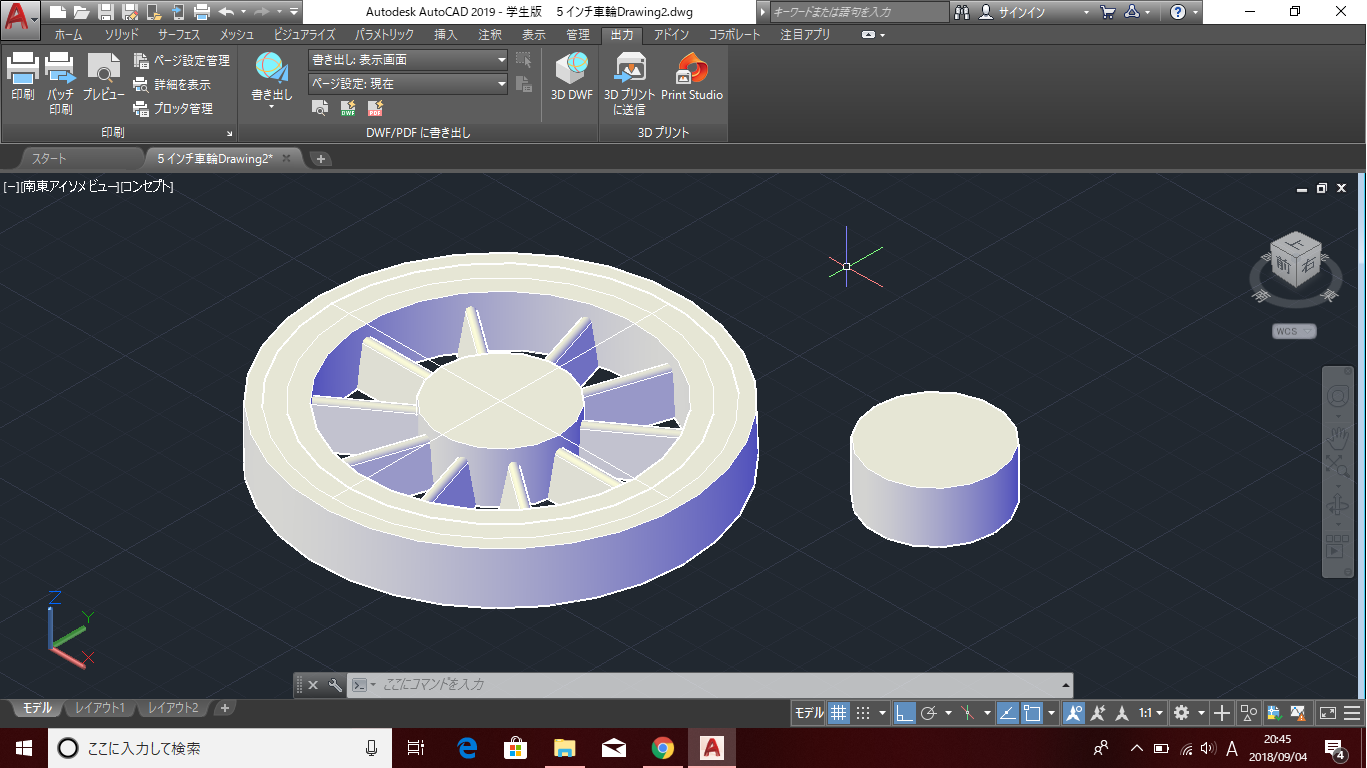Image resolution: width=1367 pixels, height=768 pixels.
Task: Open Google Chrome from the taskbar
Action: click(662, 748)
